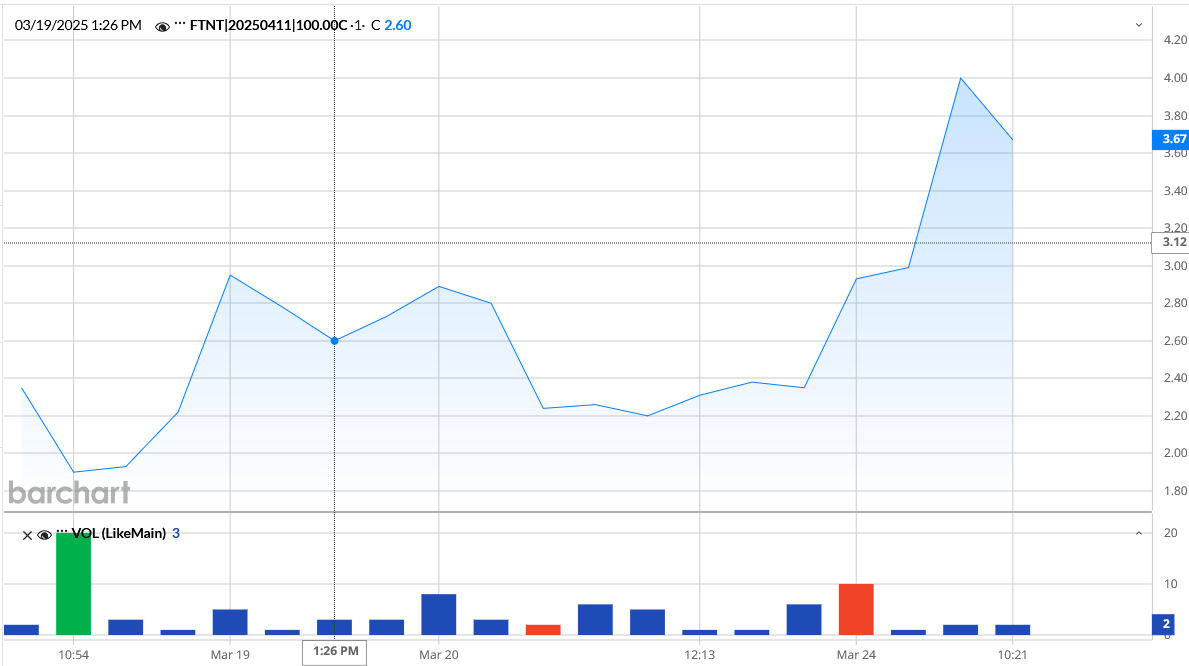Screen dimensions: 1189x666
Task: Click the price peak at 4.00
Action: pyautogui.click(x=960, y=78)
